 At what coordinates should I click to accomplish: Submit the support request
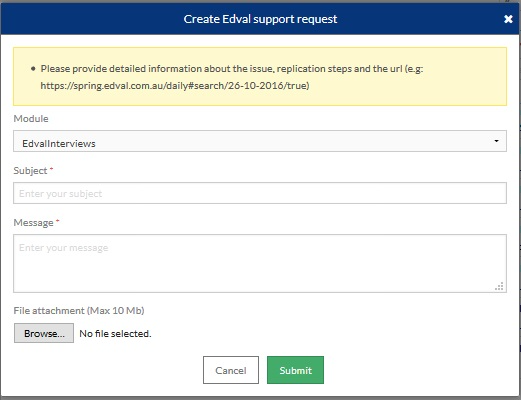[295, 370]
